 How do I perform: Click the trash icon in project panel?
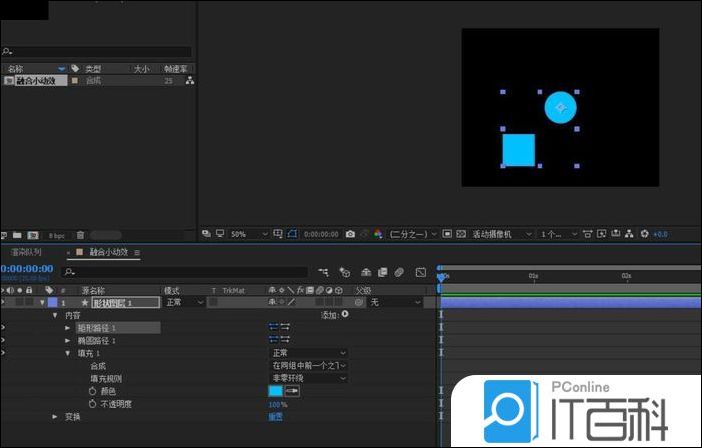click(79, 235)
